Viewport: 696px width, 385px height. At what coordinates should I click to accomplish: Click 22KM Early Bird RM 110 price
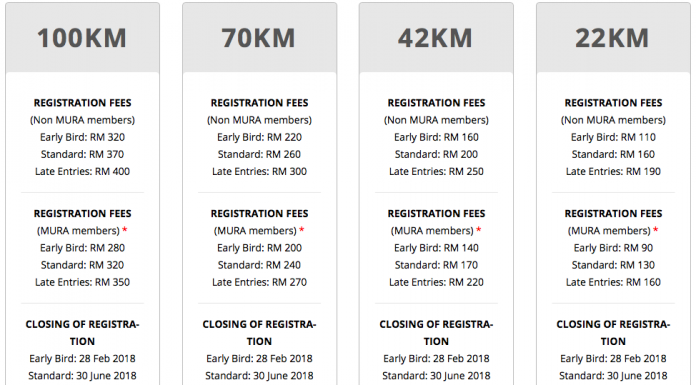point(613,137)
